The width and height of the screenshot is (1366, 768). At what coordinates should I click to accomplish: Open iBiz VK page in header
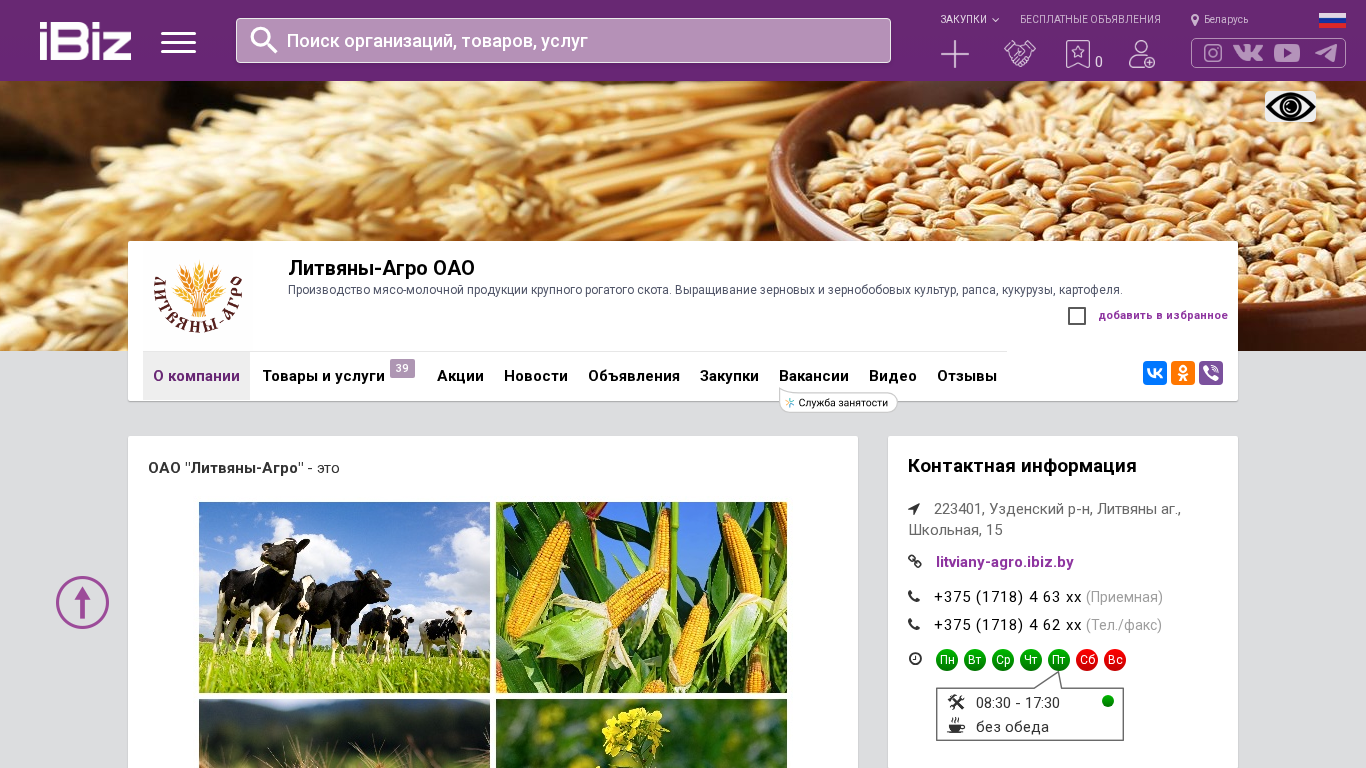1248,53
